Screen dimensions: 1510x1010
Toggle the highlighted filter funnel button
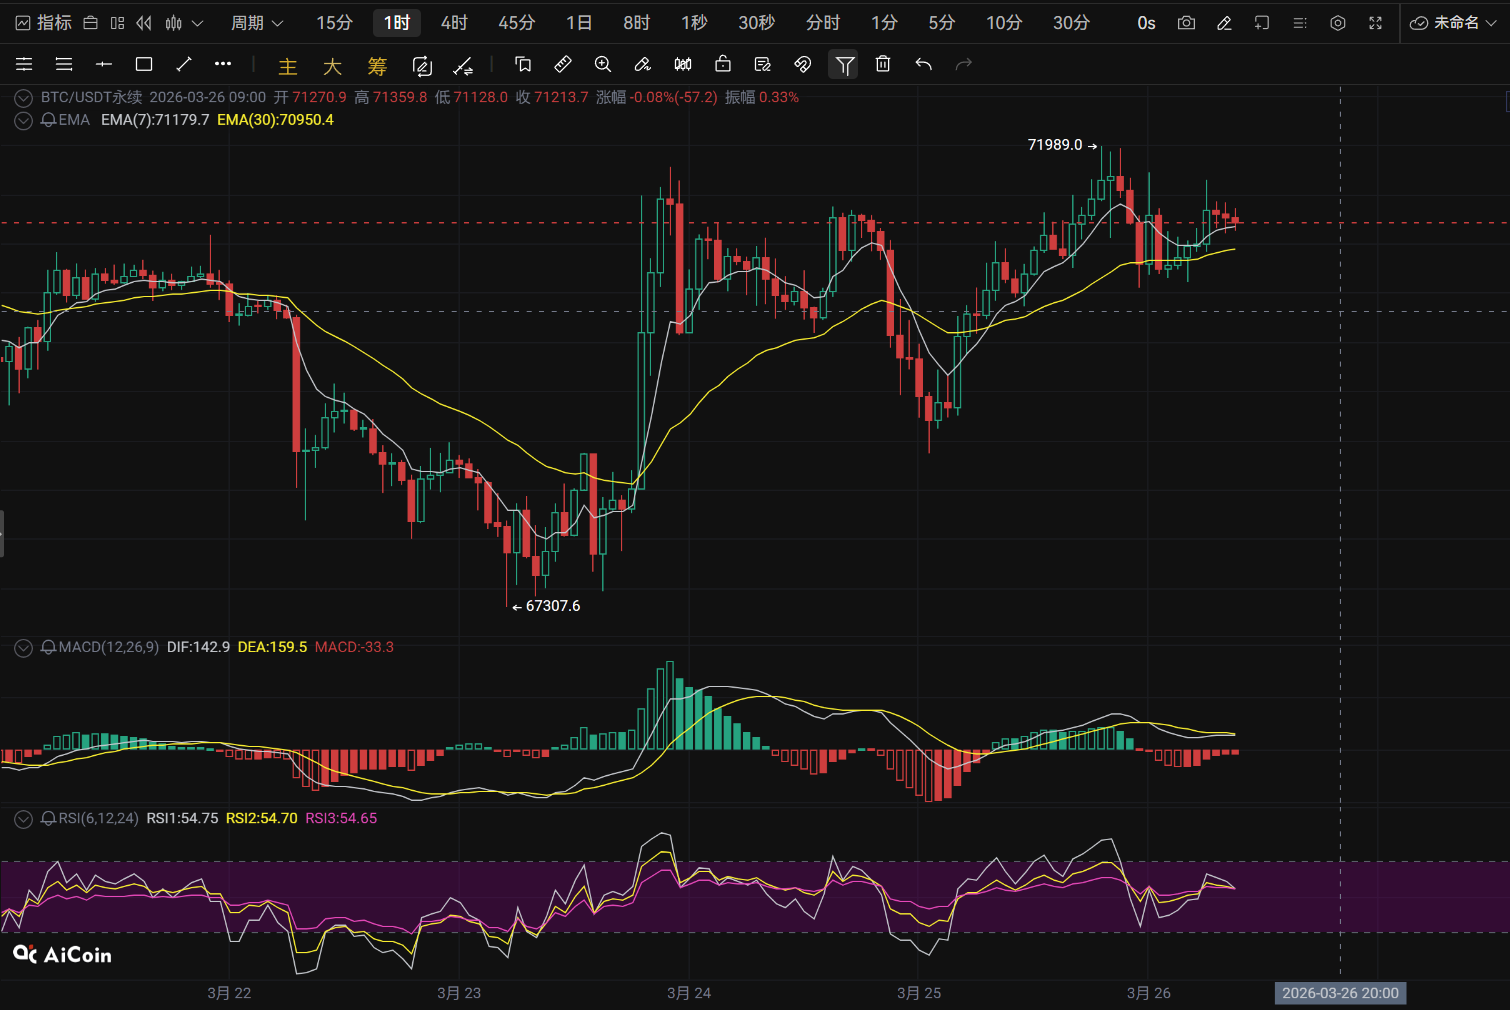(845, 65)
